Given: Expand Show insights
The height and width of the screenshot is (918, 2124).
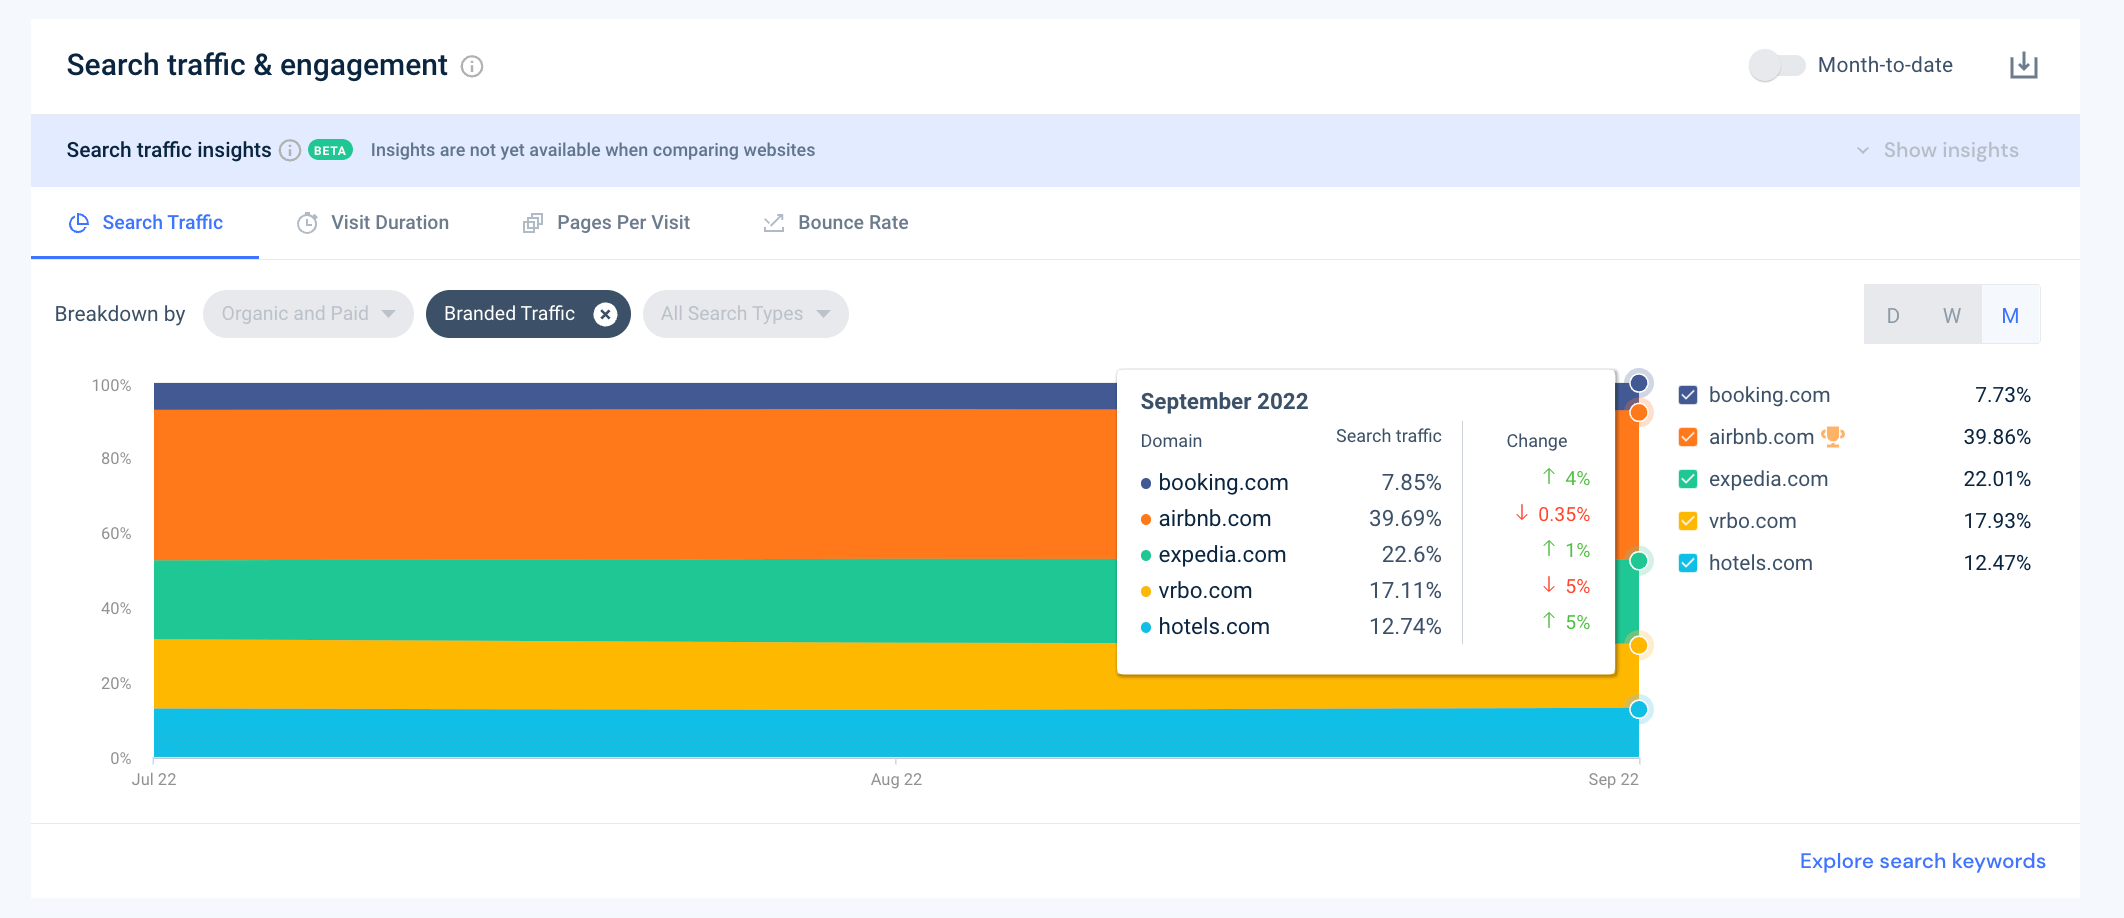Looking at the screenshot, I should tap(1938, 150).
